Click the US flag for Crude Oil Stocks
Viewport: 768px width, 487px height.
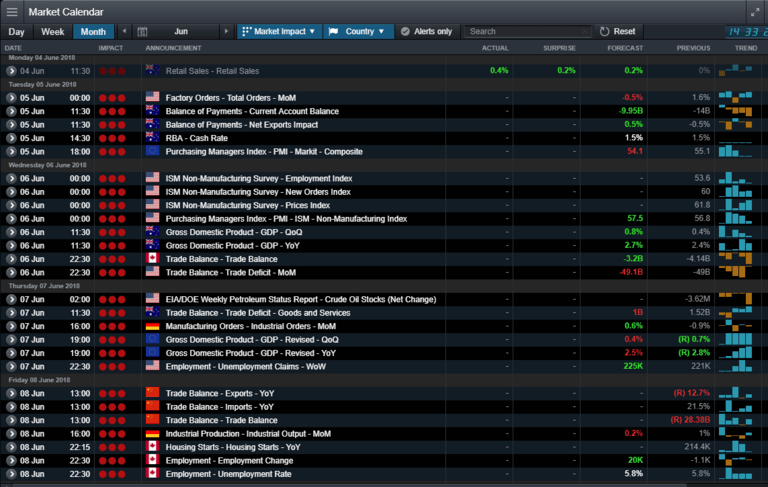pyautogui.click(x=152, y=298)
